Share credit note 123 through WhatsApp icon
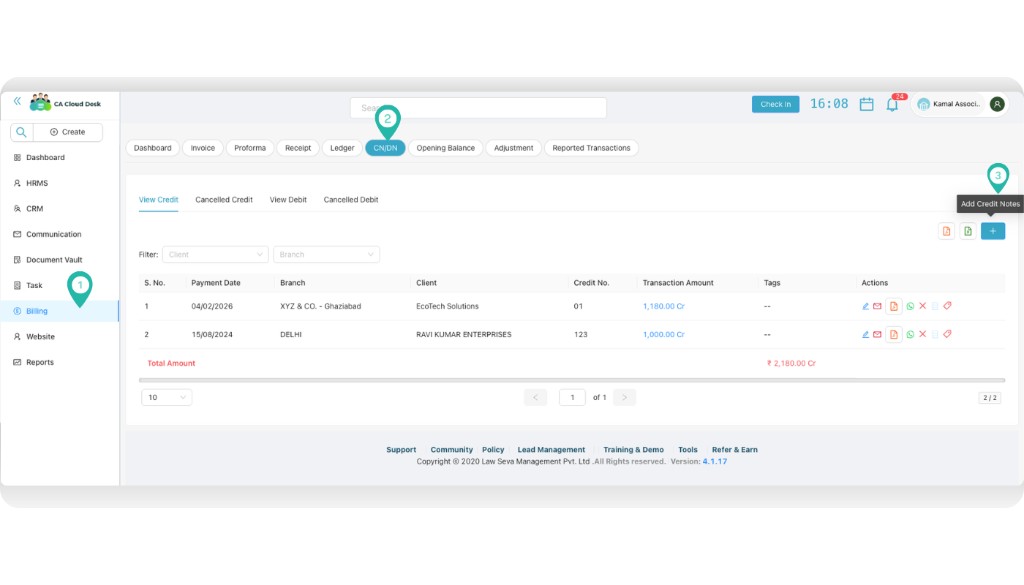 click(910, 334)
